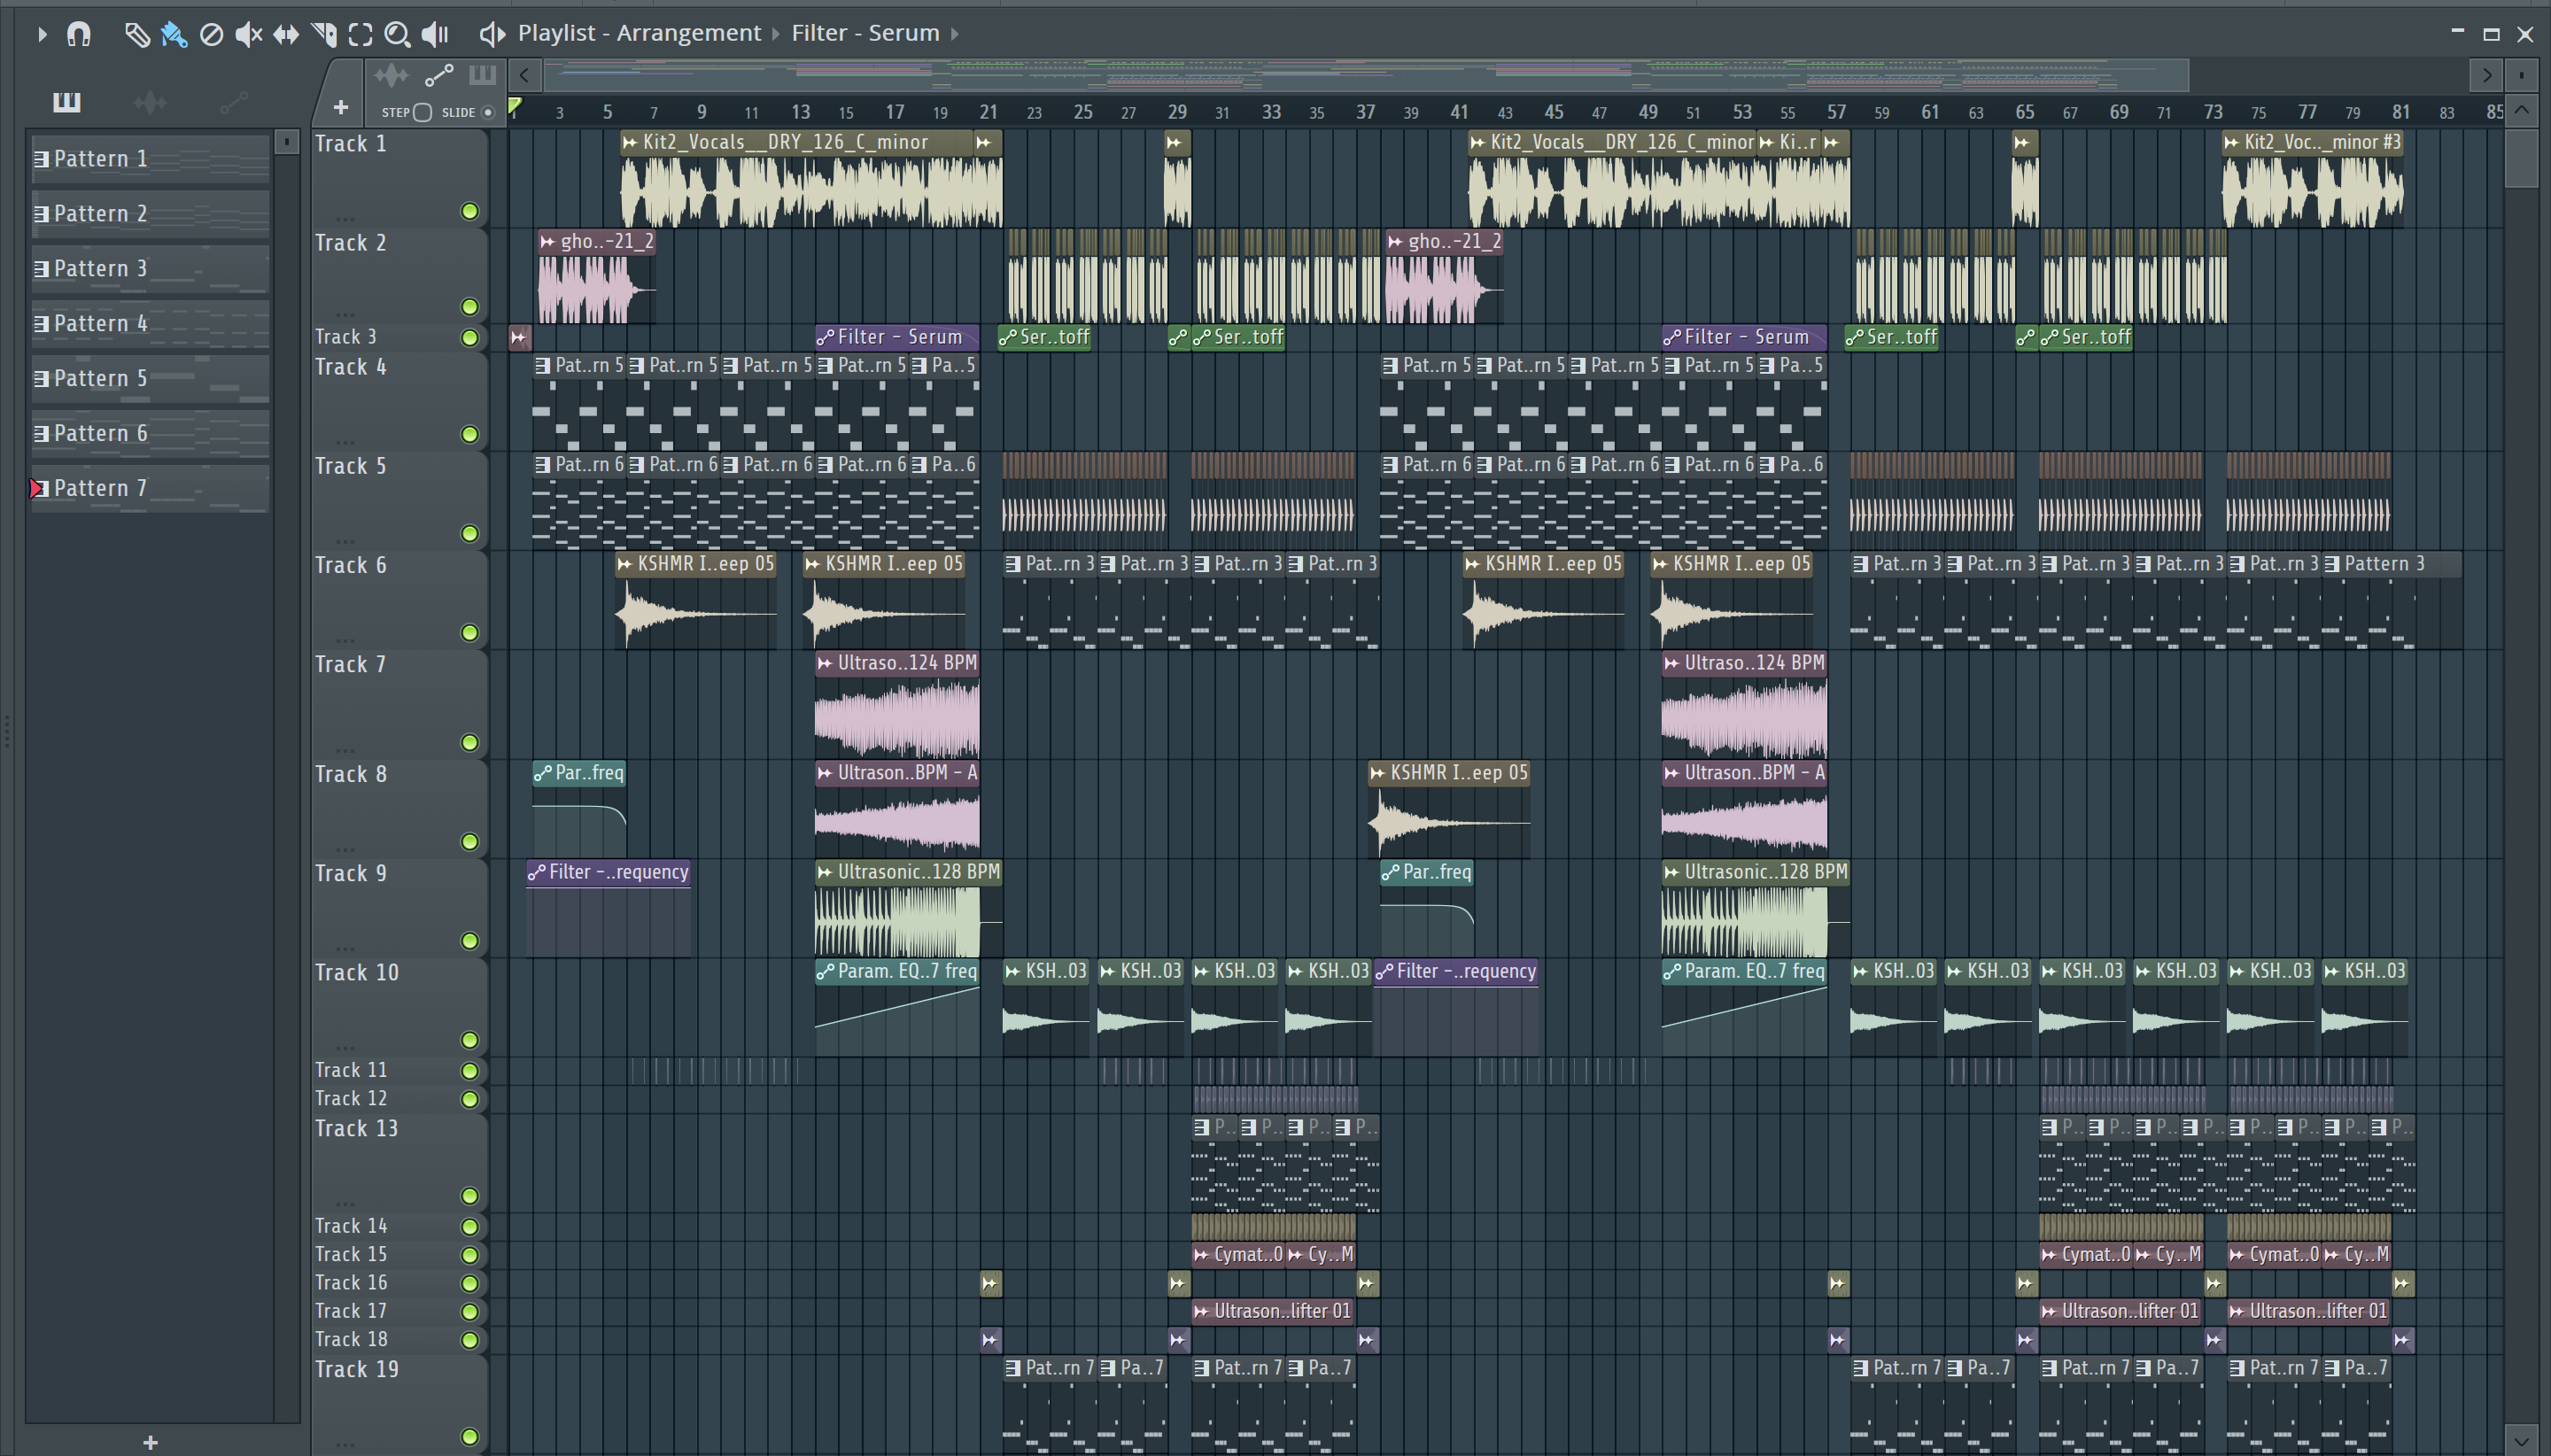Image resolution: width=2551 pixels, height=1456 pixels.
Task: Mute Track 10 with its green light
Action: click(x=469, y=1040)
